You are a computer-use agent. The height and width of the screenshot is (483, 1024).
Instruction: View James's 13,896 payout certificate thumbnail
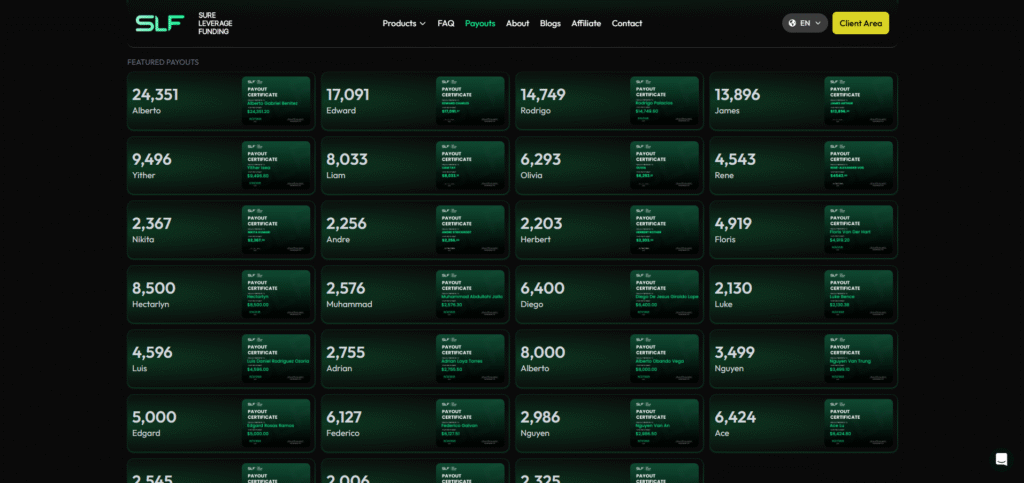pyautogui.click(x=858, y=101)
